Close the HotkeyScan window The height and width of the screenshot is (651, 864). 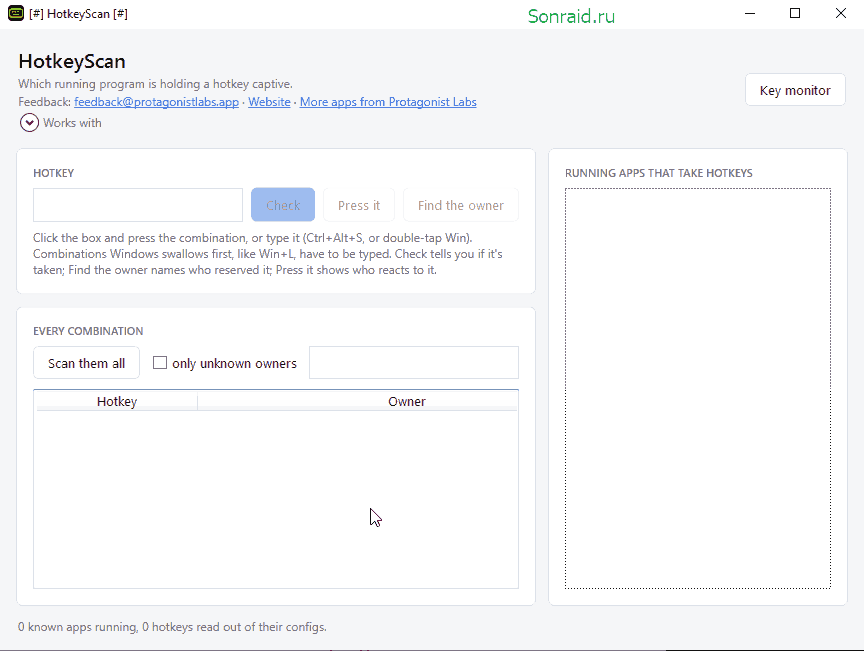point(840,13)
